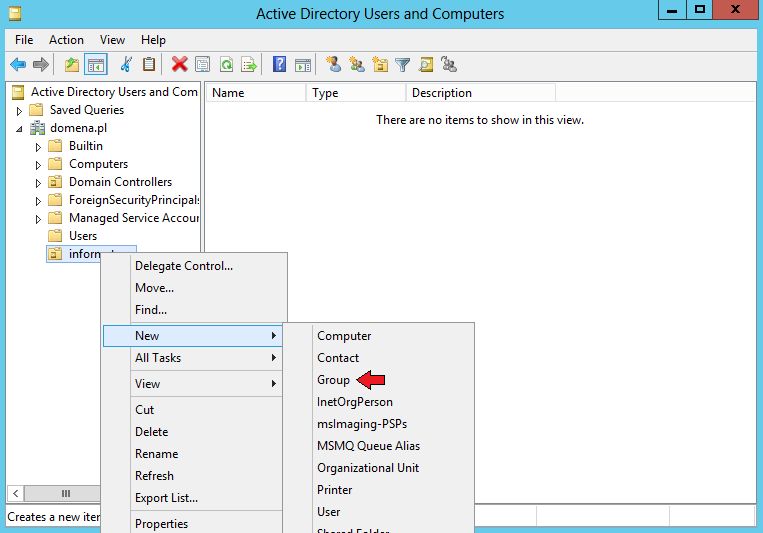Open the File menu
Image resolution: width=763 pixels, height=533 pixels.
[24, 40]
